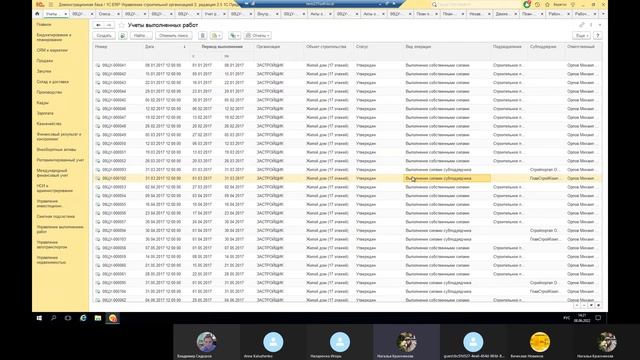Open the Кадры section

(42, 103)
